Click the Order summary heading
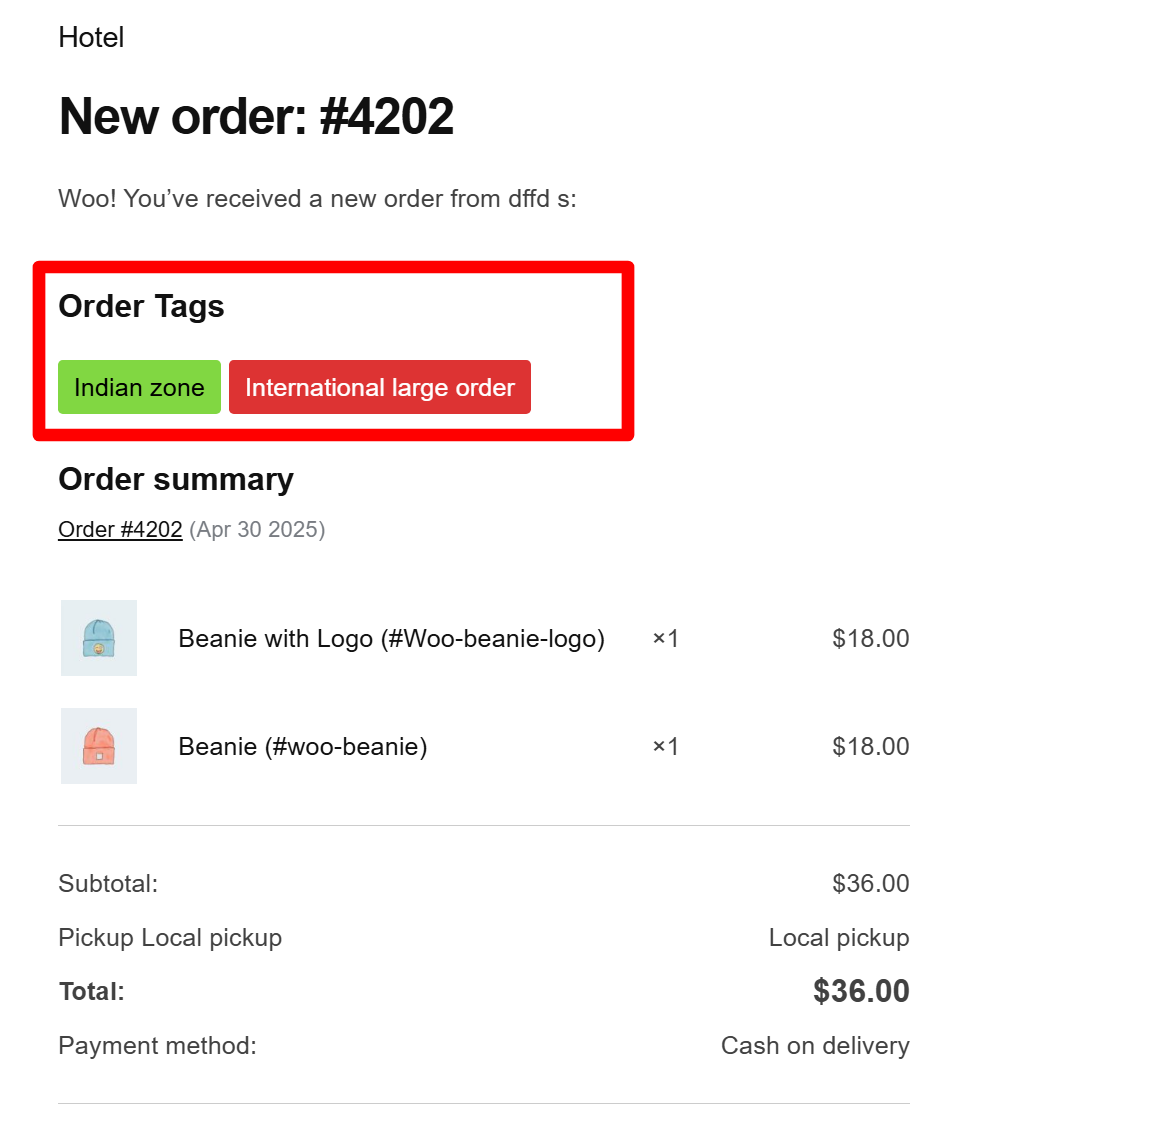The width and height of the screenshot is (1155, 1130). [176, 480]
